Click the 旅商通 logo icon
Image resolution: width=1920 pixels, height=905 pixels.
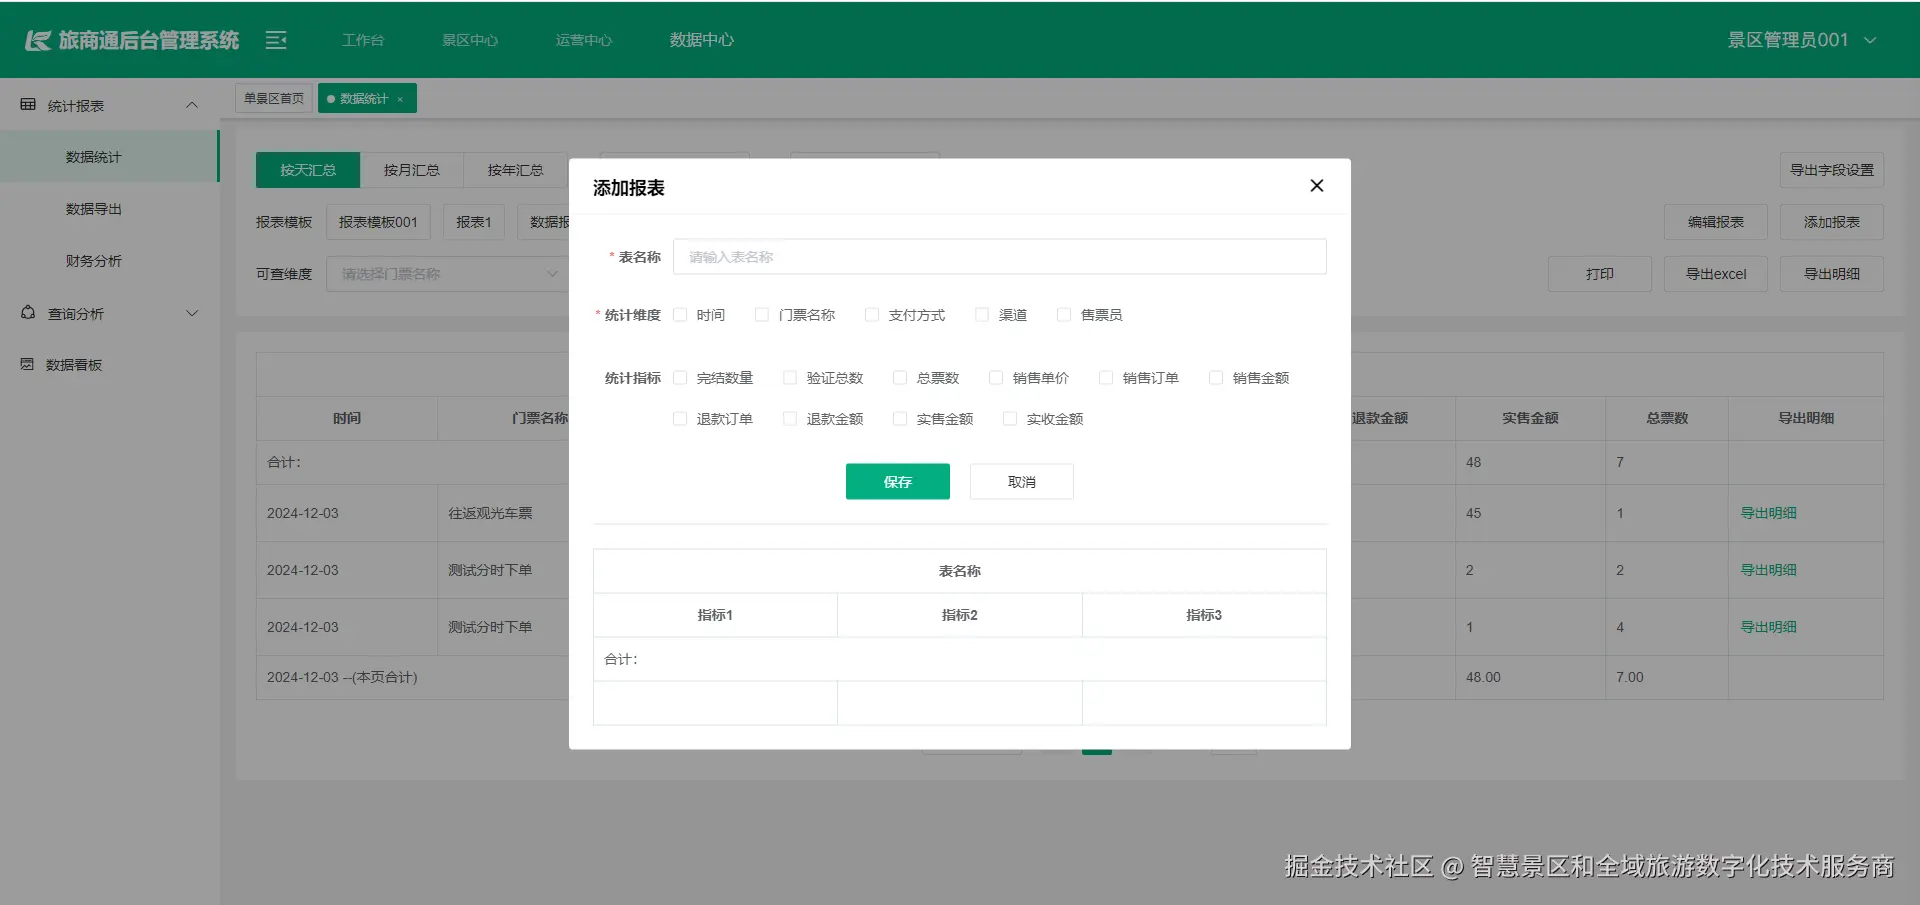pos(37,39)
